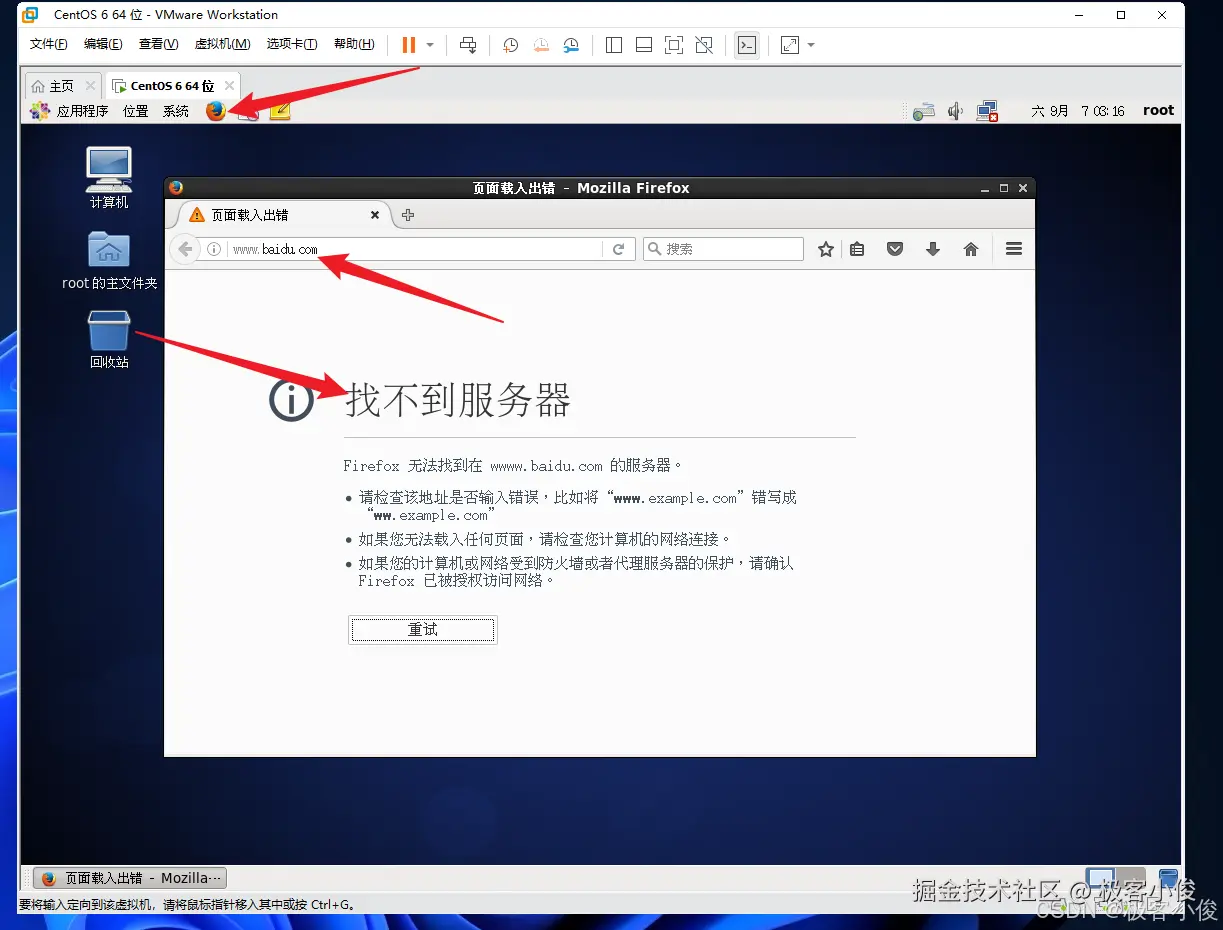Screen dimensions: 1223x930
Task: Open the 选项卡(T) menu
Action: click(x=292, y=44)
